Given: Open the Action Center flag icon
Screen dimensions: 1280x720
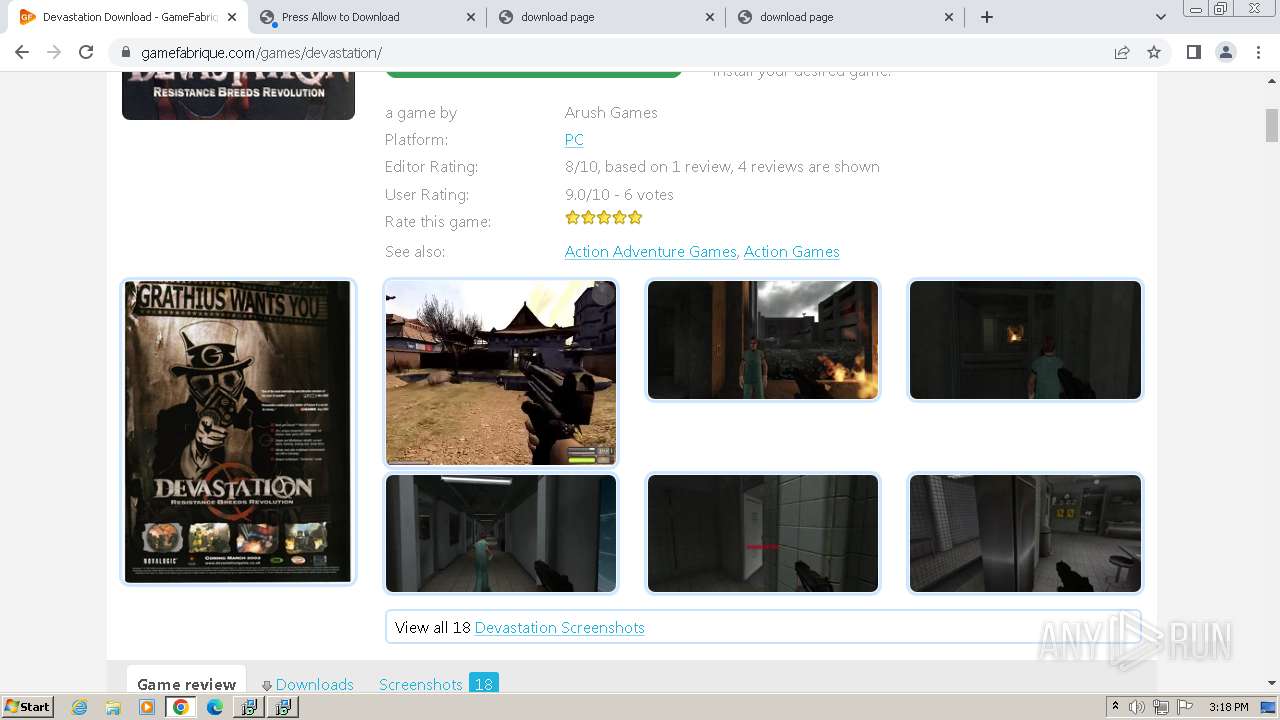Looking at the screenshot, I should coord(1184,707).
